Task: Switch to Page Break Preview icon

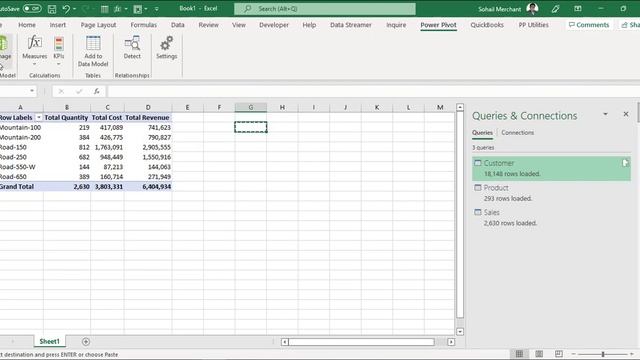Action: 559,354
